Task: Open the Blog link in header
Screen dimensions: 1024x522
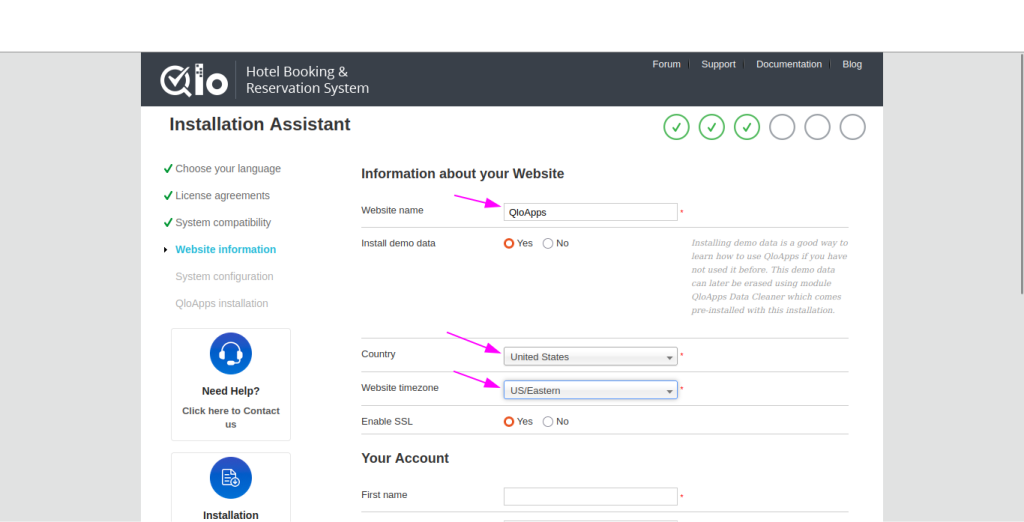Action: [852, 64]
